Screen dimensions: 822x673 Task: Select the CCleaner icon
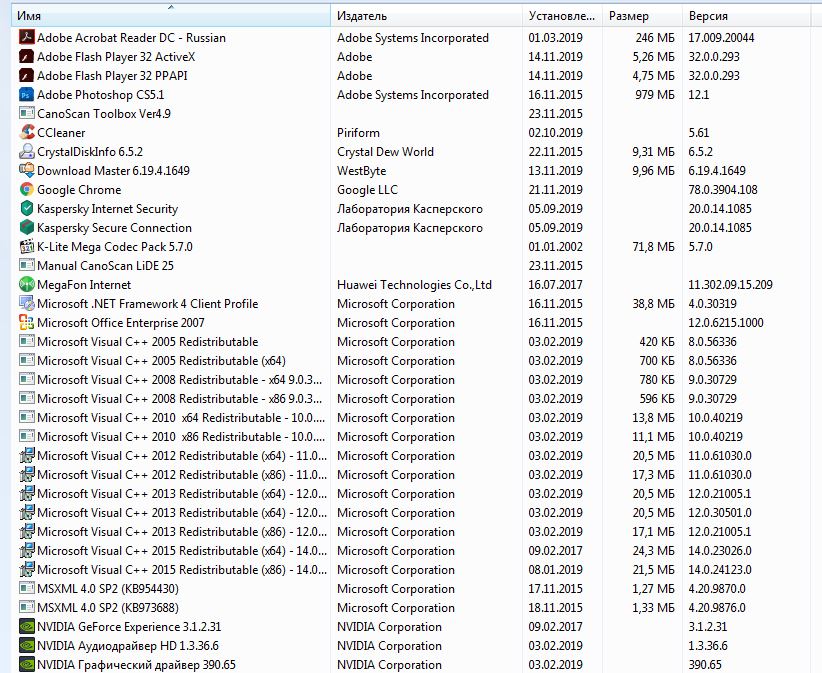click(x=26, y=132)
